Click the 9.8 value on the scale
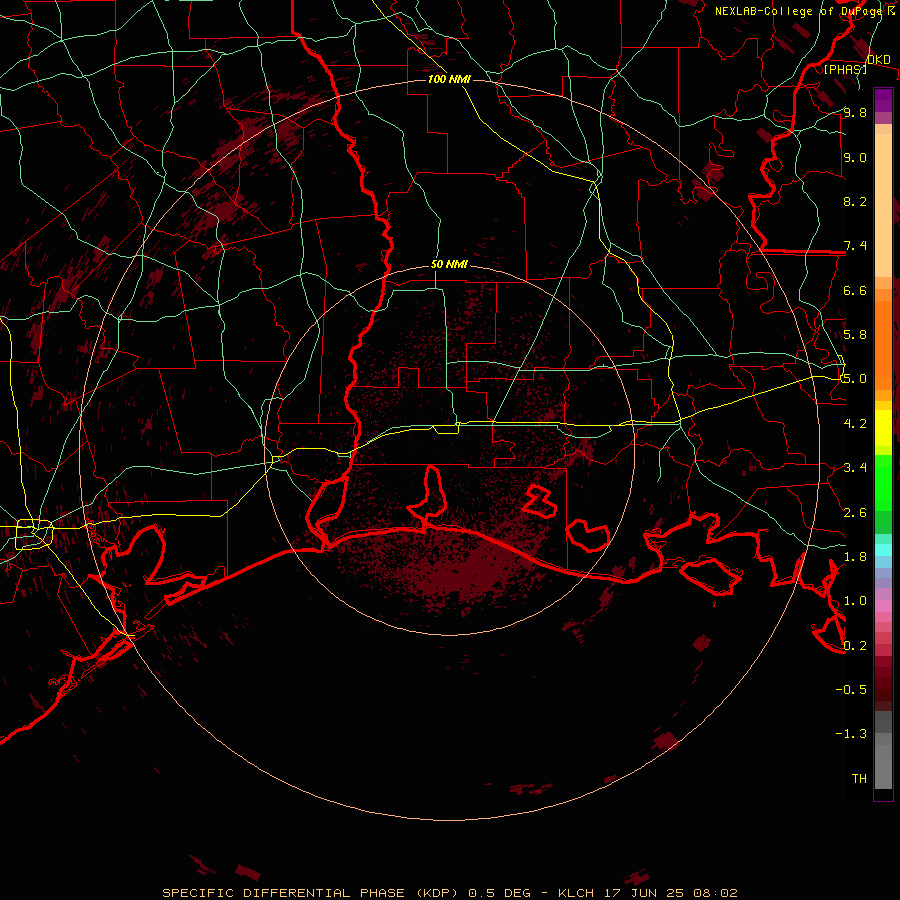 click(855, 113)
